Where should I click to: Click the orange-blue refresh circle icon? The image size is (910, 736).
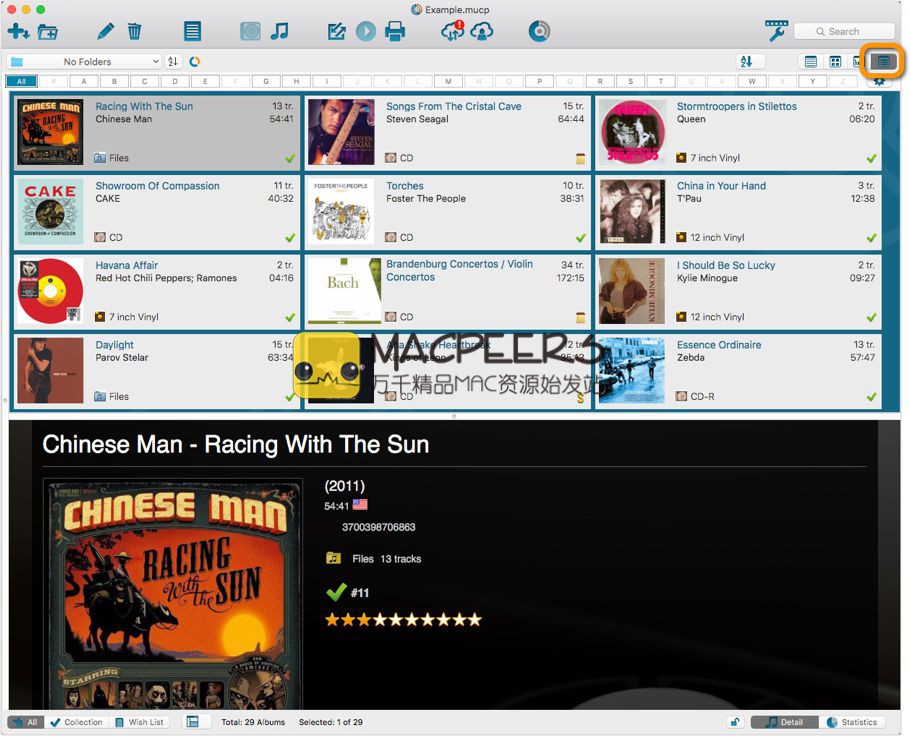click(x=194, y=61)
